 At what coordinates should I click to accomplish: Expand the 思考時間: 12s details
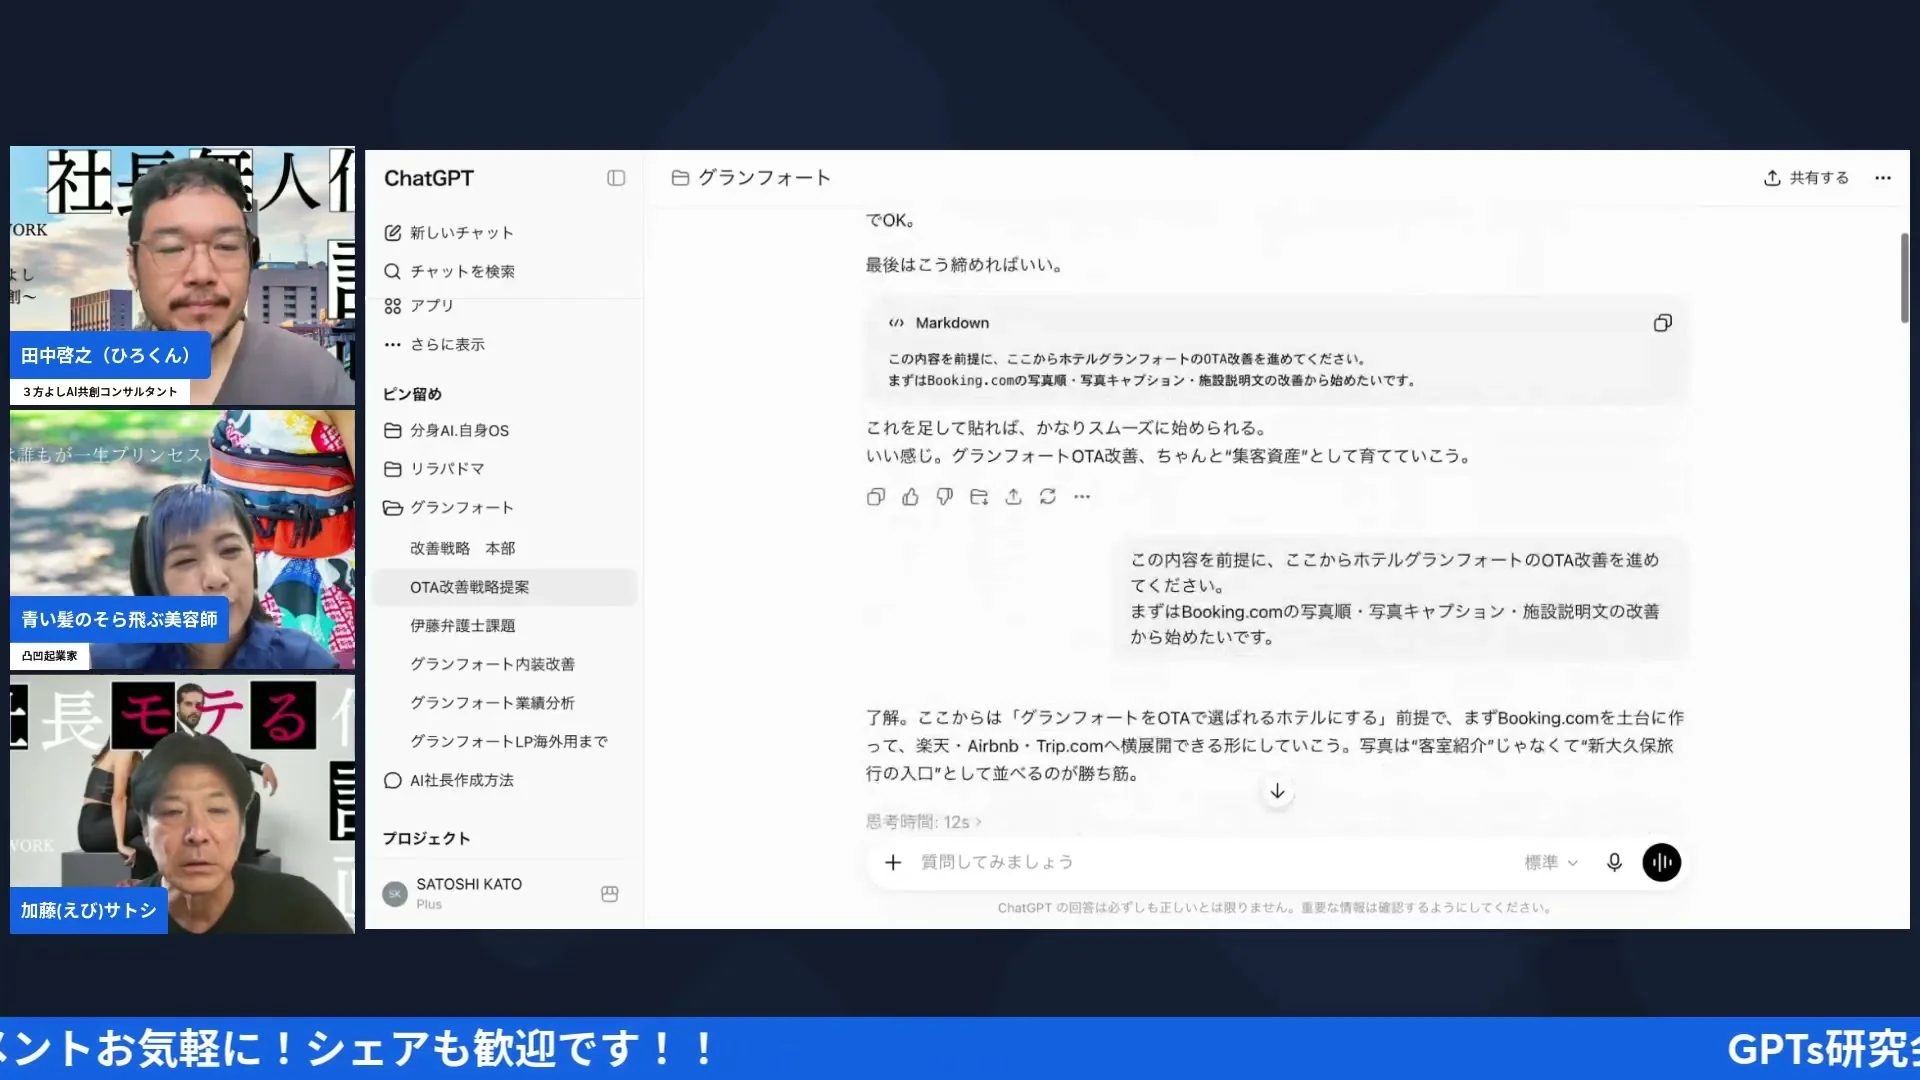pos(924,822)
